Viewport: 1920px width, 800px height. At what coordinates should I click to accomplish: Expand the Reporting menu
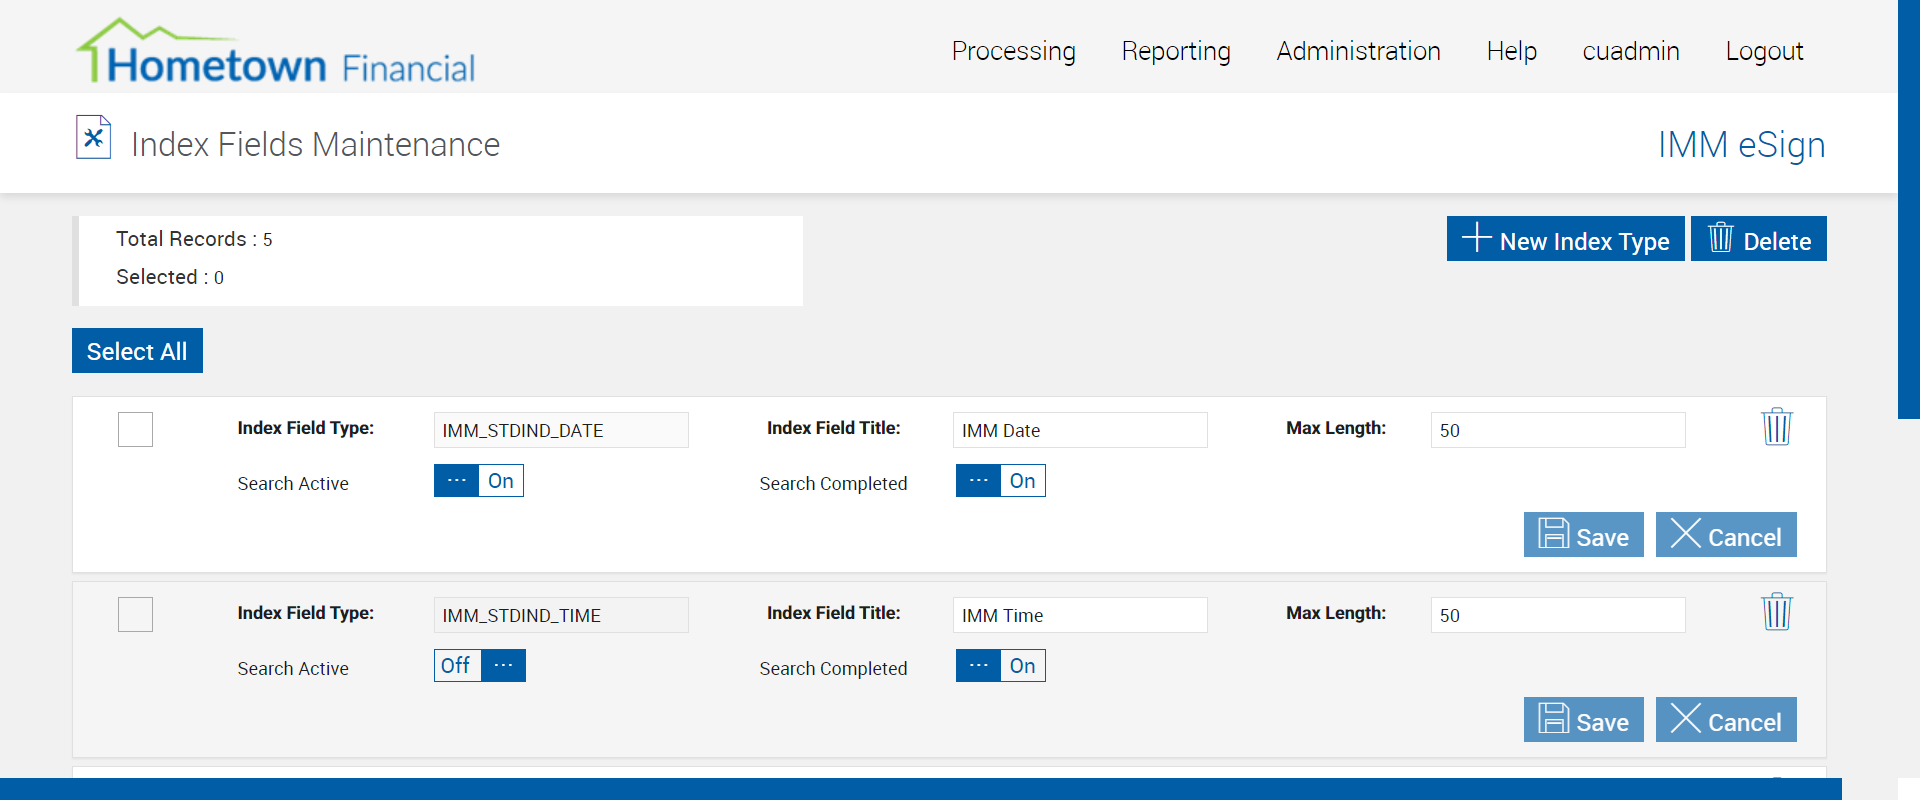point(1176,51)
